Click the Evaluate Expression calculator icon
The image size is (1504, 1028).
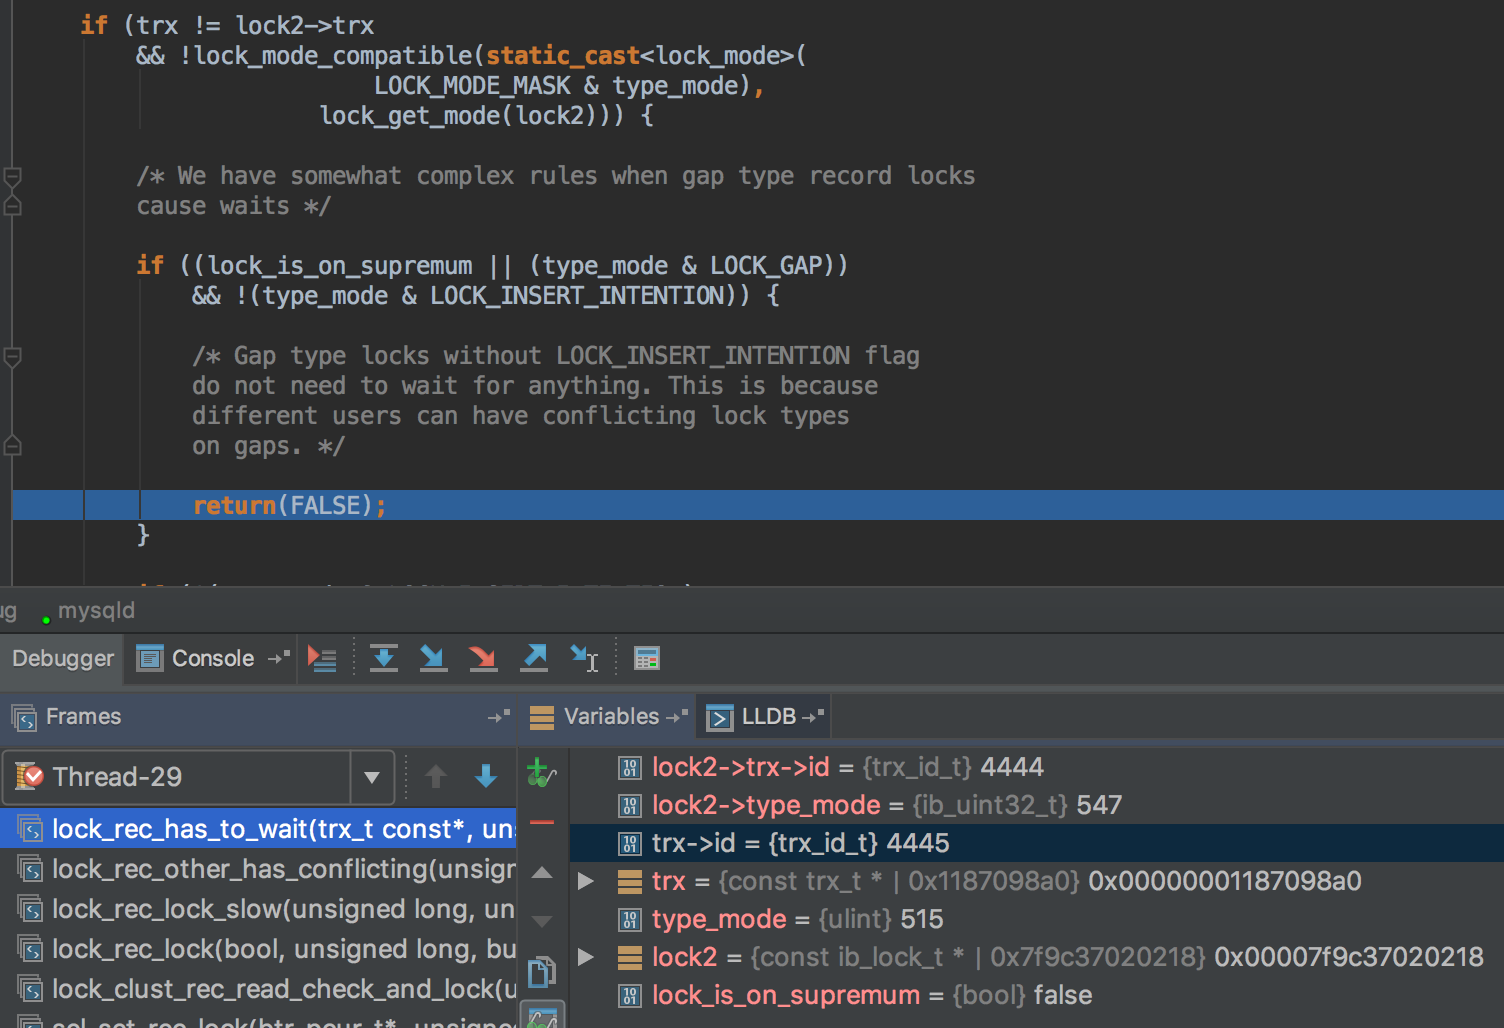[x=647, y=658]
